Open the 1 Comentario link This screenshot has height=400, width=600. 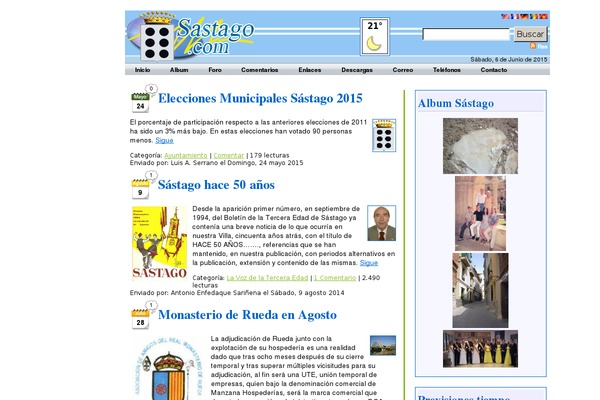[x=335, y=278]
